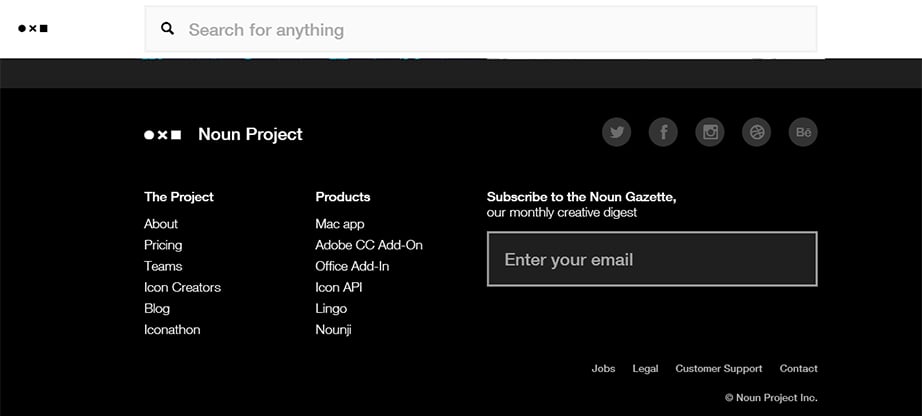Click the magnifier search icon

point(168,29)
